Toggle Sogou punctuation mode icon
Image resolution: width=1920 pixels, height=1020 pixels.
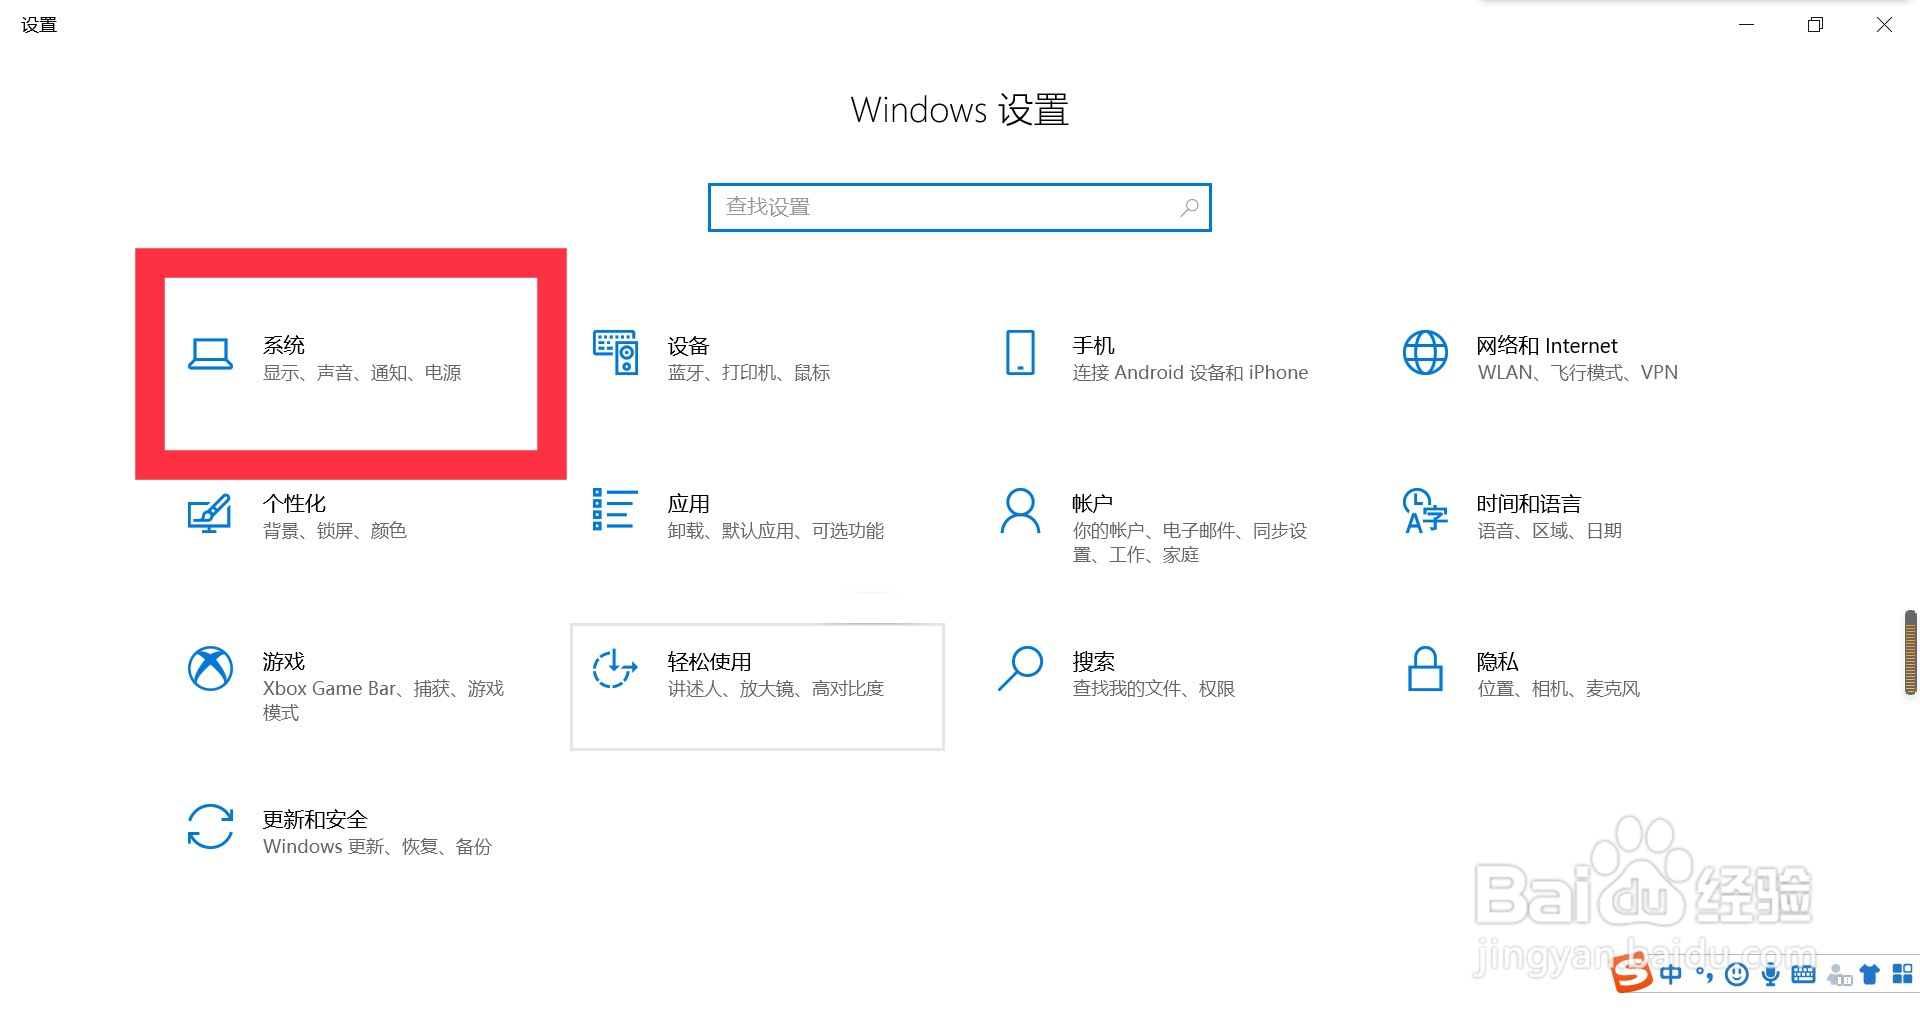pyautogui.click(x=1703, y=974)
